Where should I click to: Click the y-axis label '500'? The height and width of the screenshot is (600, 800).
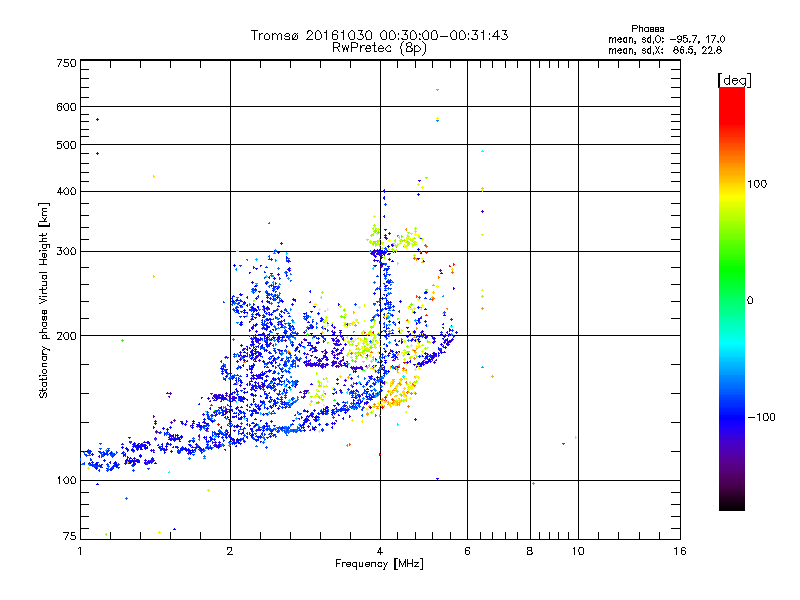(67, 145)
